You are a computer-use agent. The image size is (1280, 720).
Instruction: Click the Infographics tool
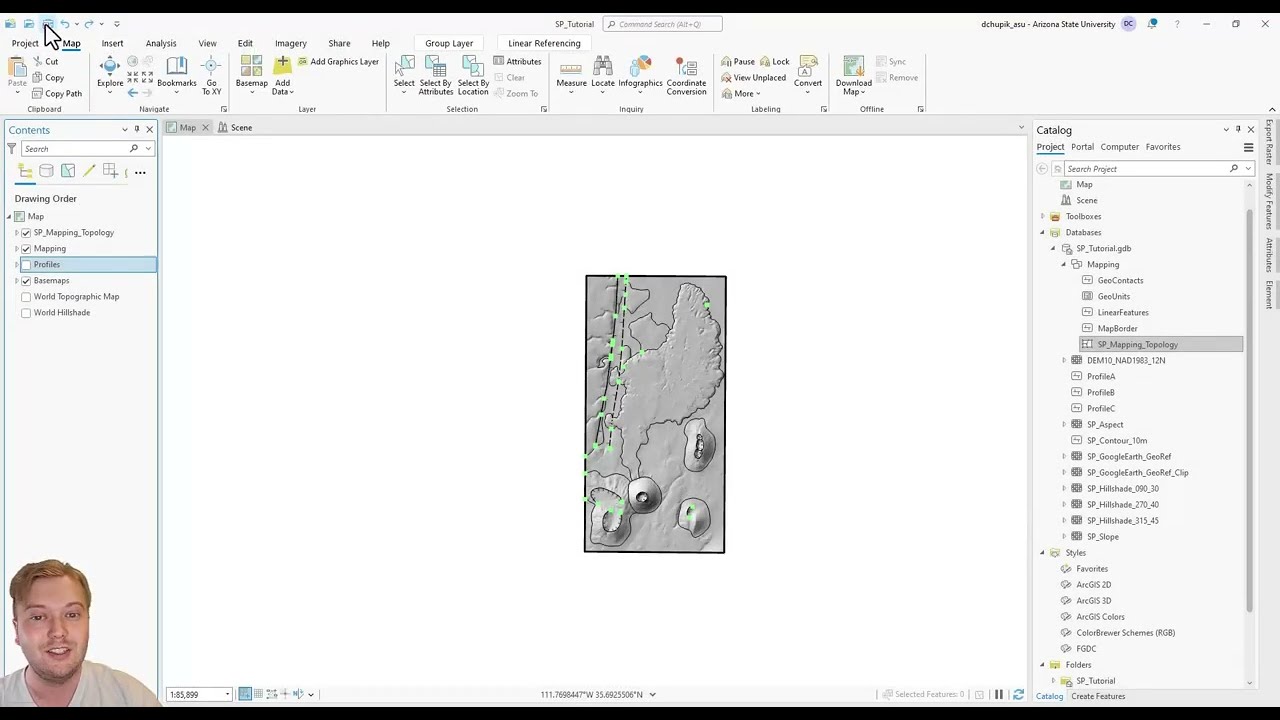point(640,76)
